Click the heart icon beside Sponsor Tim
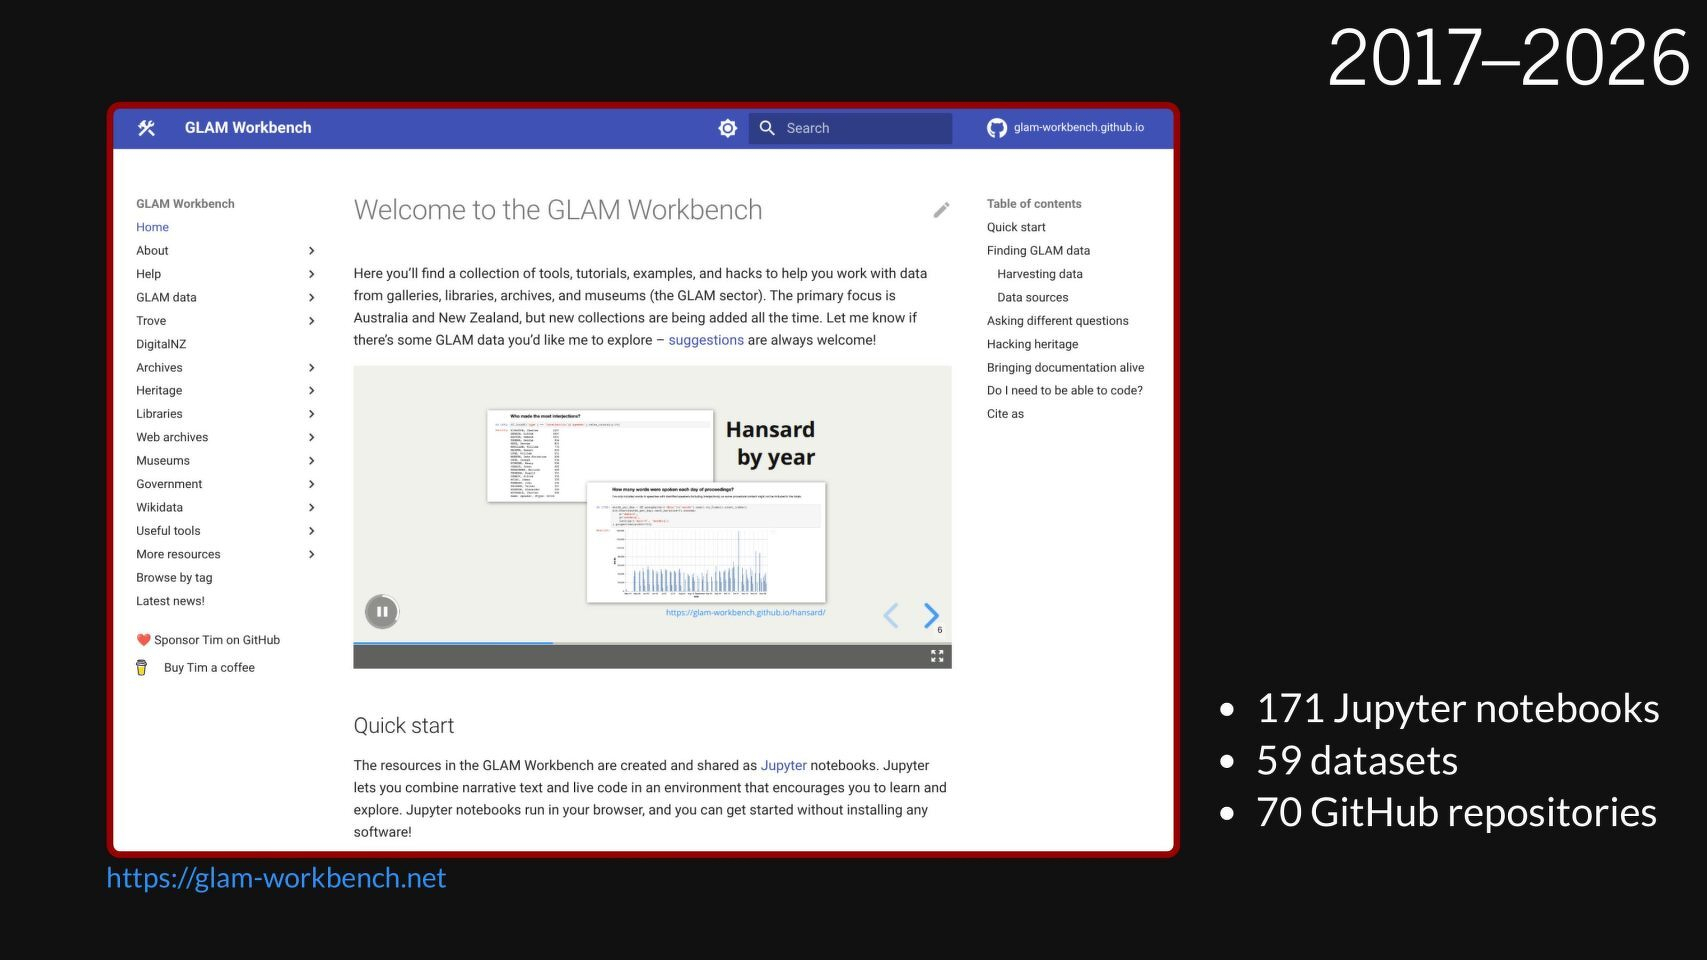Viewport: 1707px width, 960px height. [143, 640]
